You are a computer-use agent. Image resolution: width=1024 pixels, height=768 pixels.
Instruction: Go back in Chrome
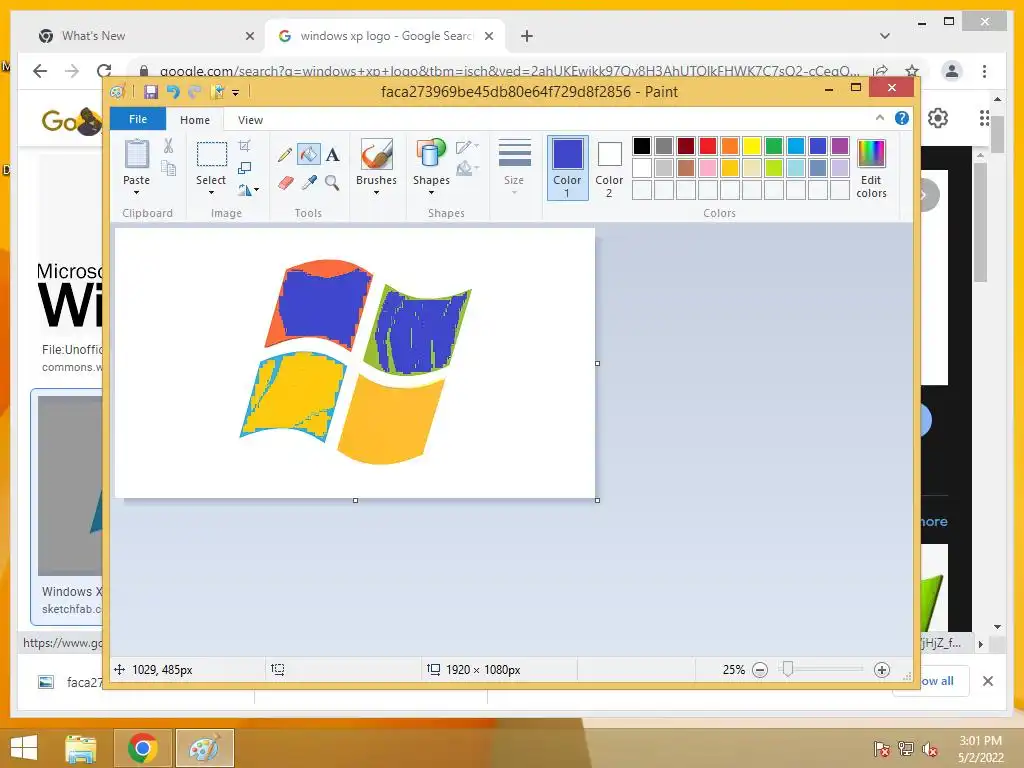40,71
